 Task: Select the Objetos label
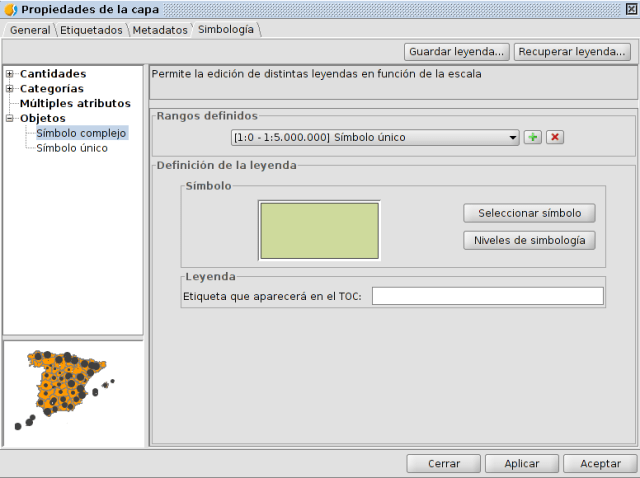click(43, 118)
